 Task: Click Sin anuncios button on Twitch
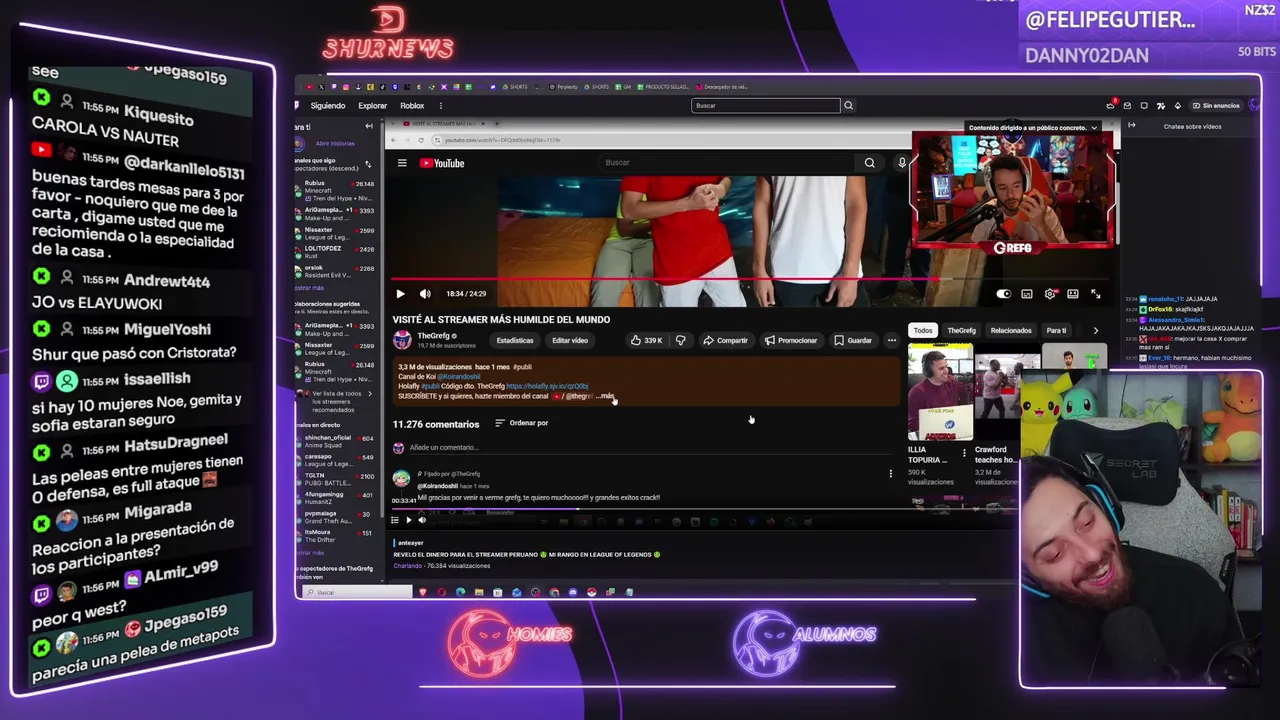[x=1214, y=106]
